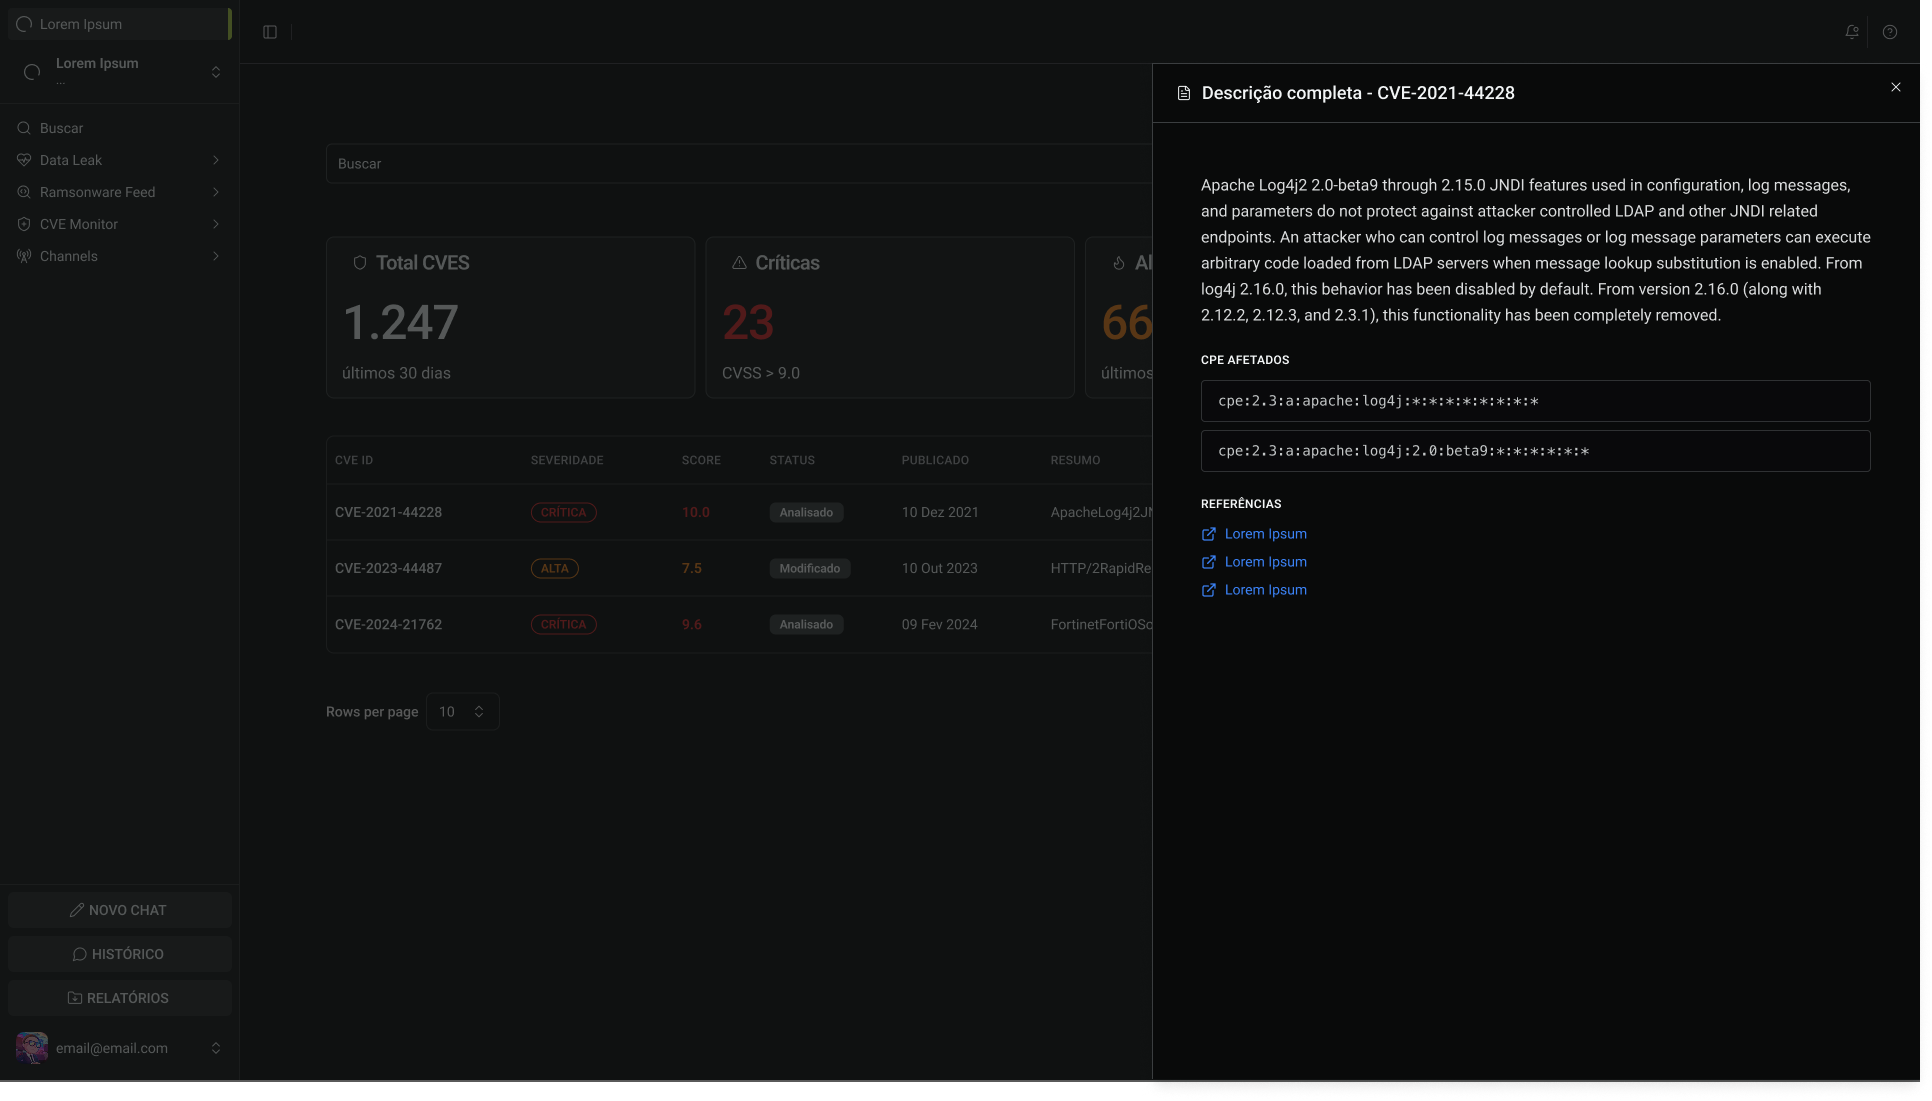Select the CVE-2023-44487 row ID
Image resolution: width=1932 pixels, height=1101 pixels.
coord(388,568)
